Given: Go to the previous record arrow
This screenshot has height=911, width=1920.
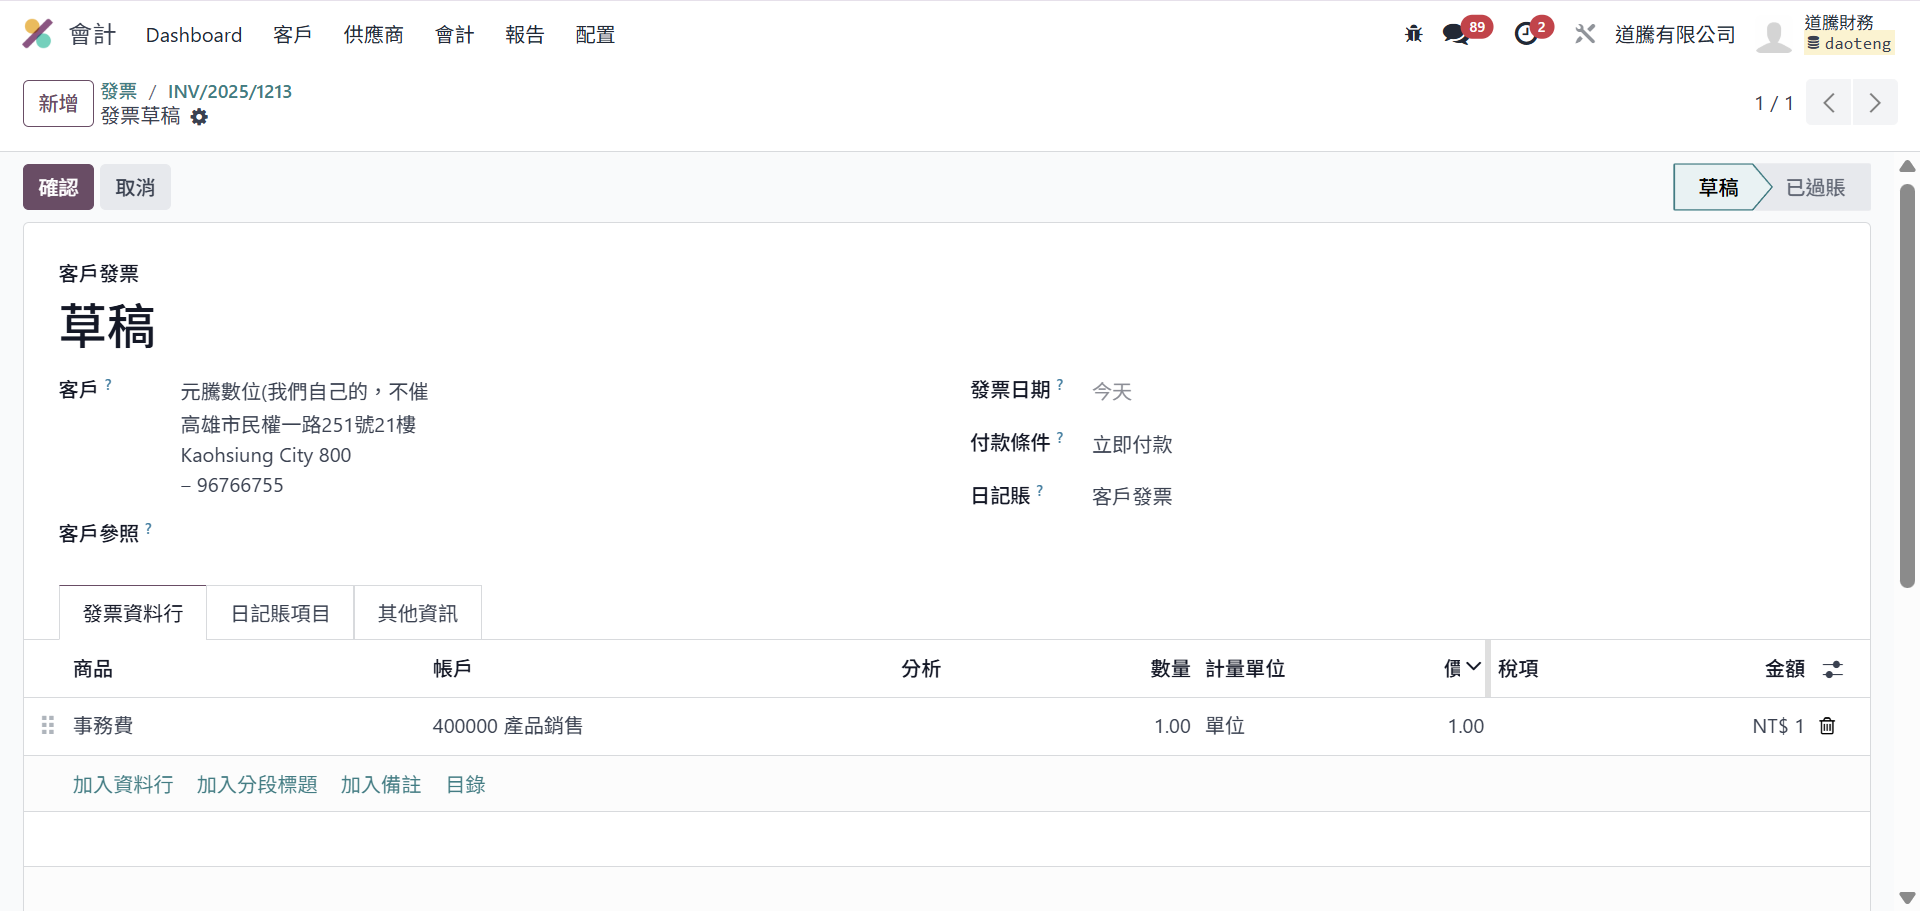Looking at the screenshot, I should (1829, 103).
